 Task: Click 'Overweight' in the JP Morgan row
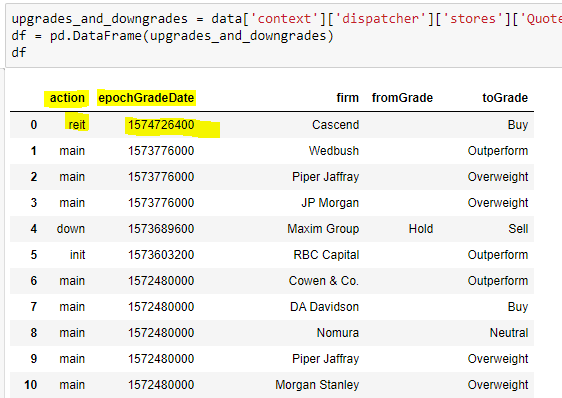(498, 203)
